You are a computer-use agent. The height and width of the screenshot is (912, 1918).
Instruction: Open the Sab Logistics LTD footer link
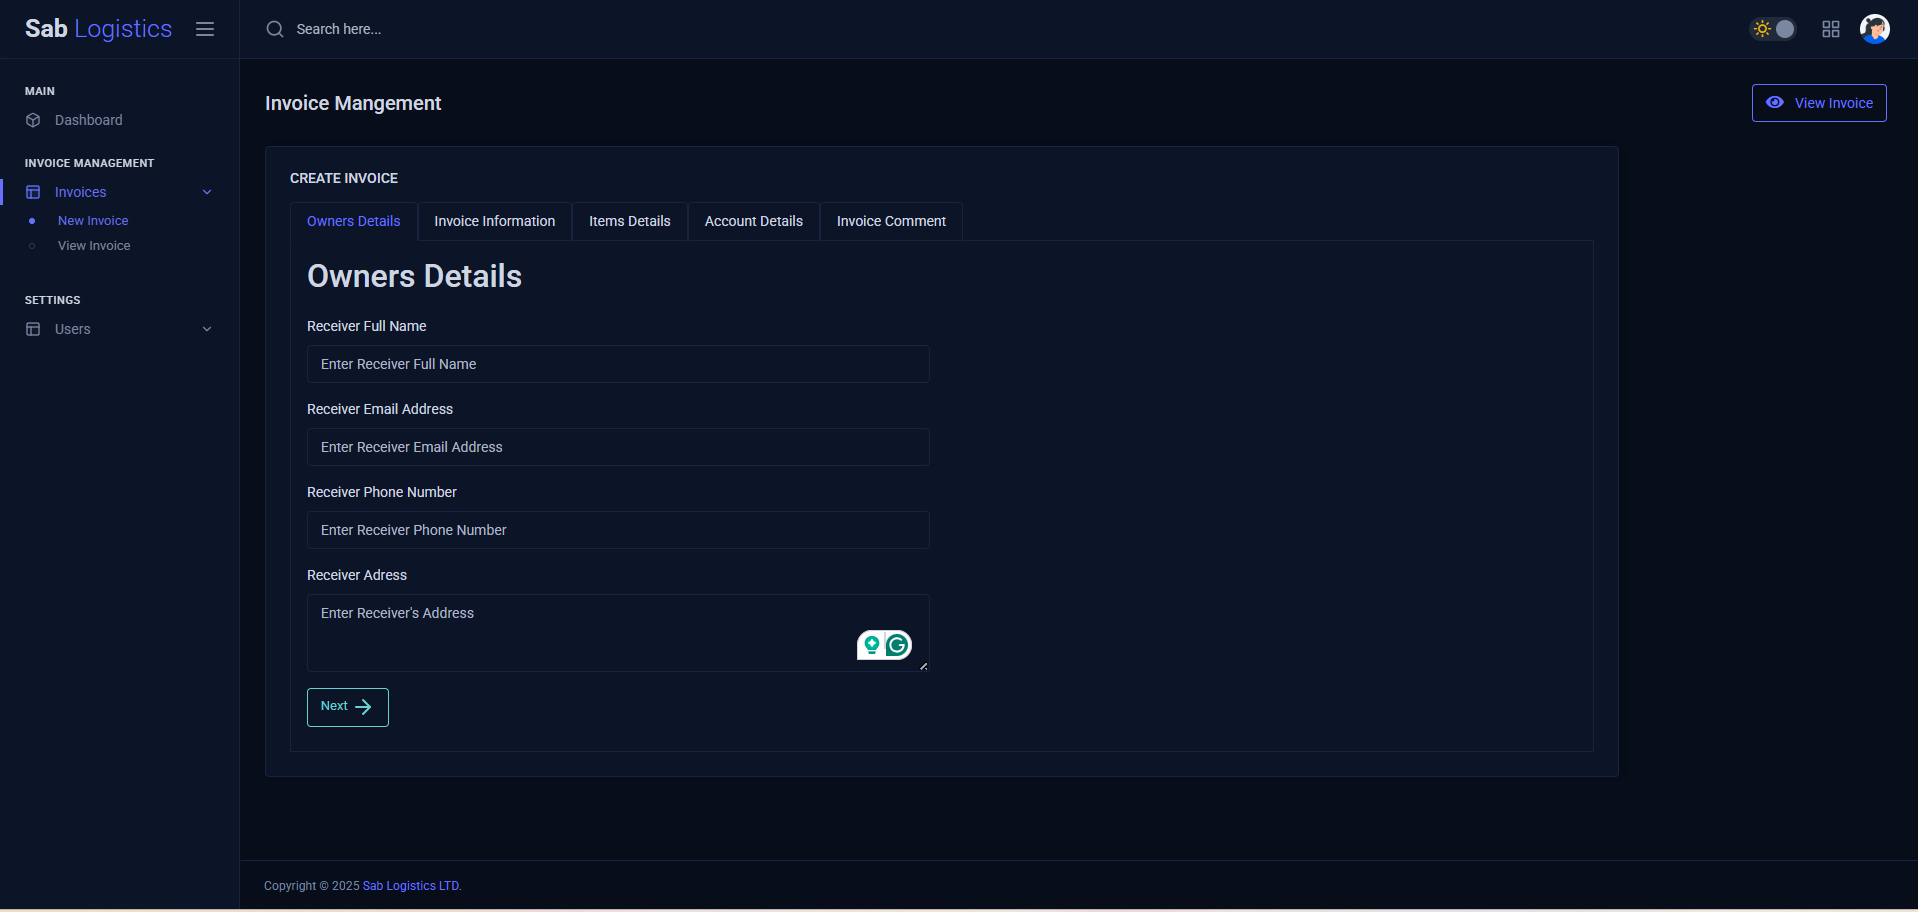411,886
